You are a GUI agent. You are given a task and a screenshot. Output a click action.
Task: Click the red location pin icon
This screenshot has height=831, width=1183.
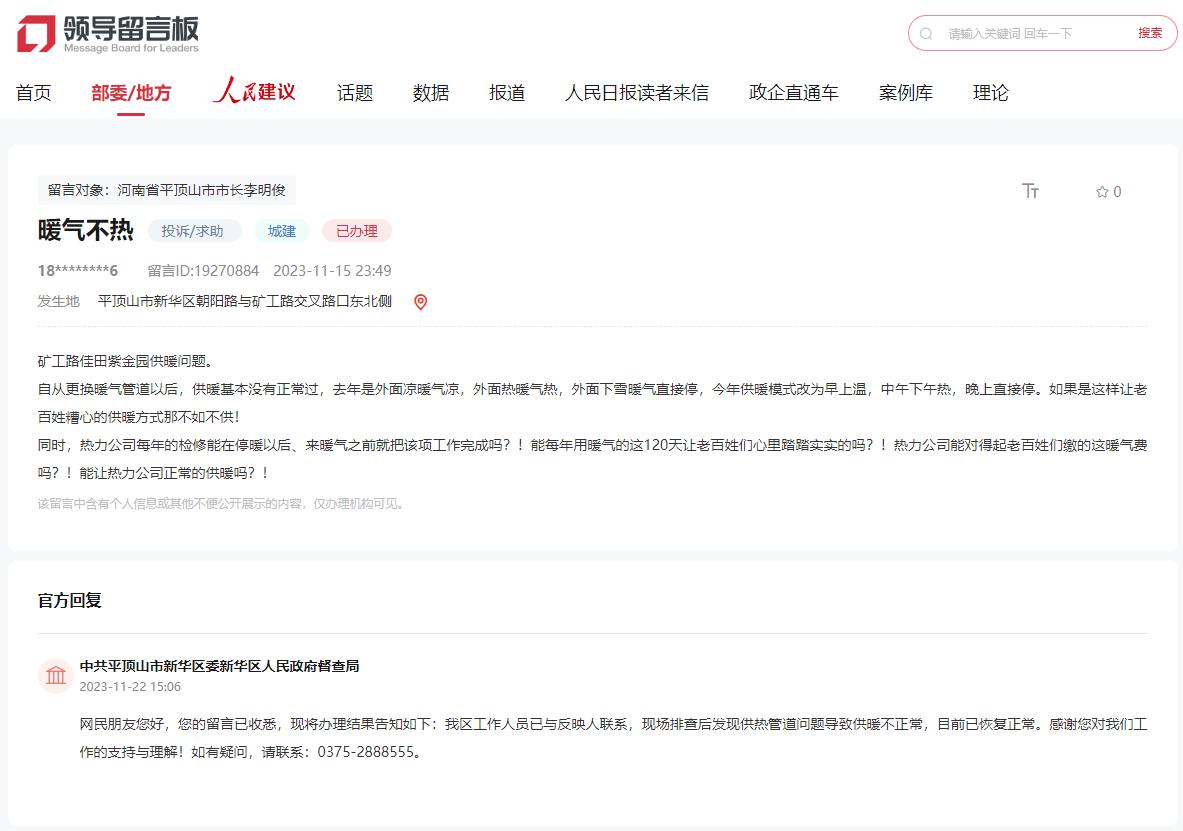point(420,302)
